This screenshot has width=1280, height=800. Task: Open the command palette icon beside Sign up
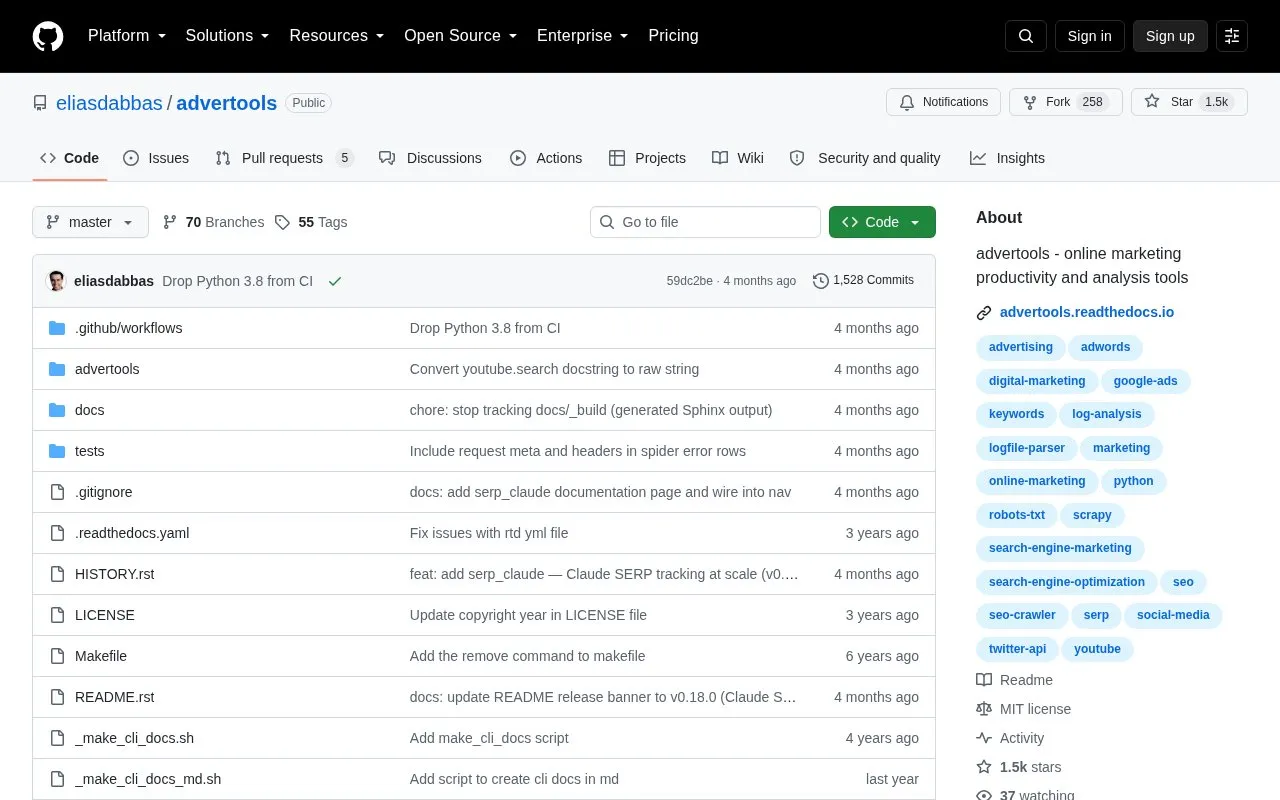tap(1232, 36)
